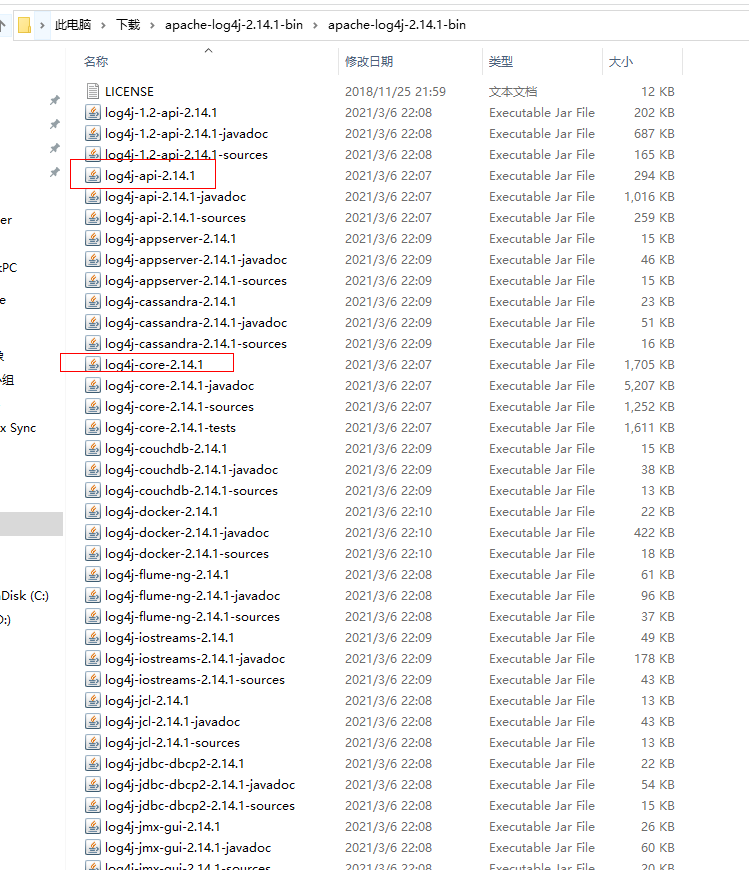
Task: Click the jar icon of log4j-appserver-2.14.1
Action: 93,239
